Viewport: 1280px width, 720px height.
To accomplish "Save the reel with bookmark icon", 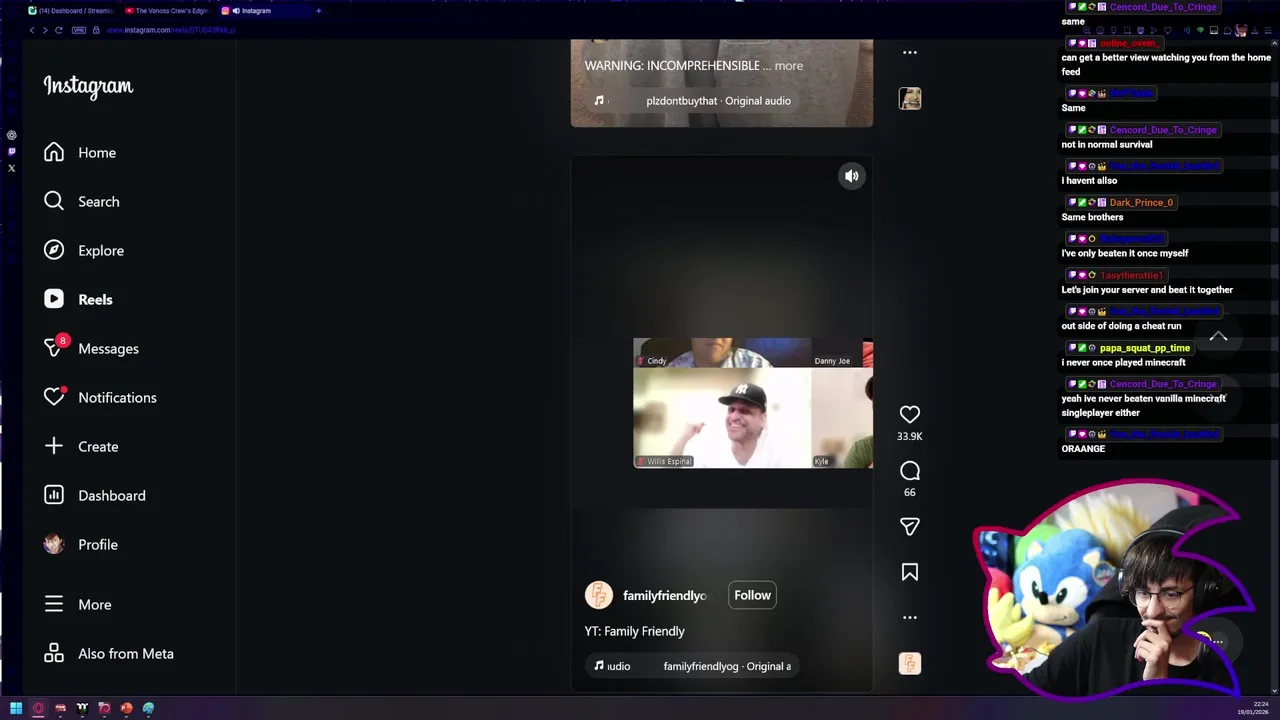I will point(909,572).
